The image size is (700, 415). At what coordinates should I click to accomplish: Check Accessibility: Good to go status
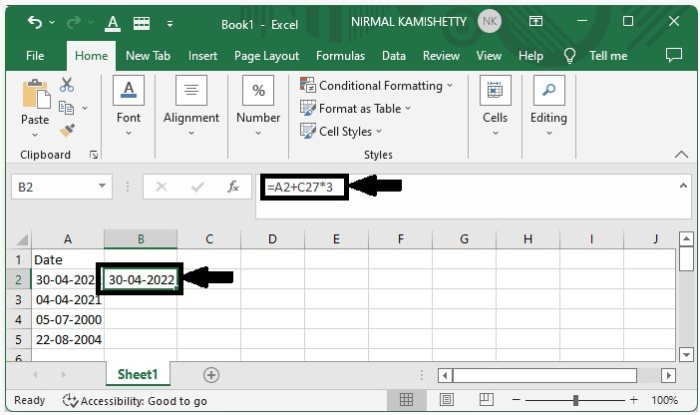(135, 400)
